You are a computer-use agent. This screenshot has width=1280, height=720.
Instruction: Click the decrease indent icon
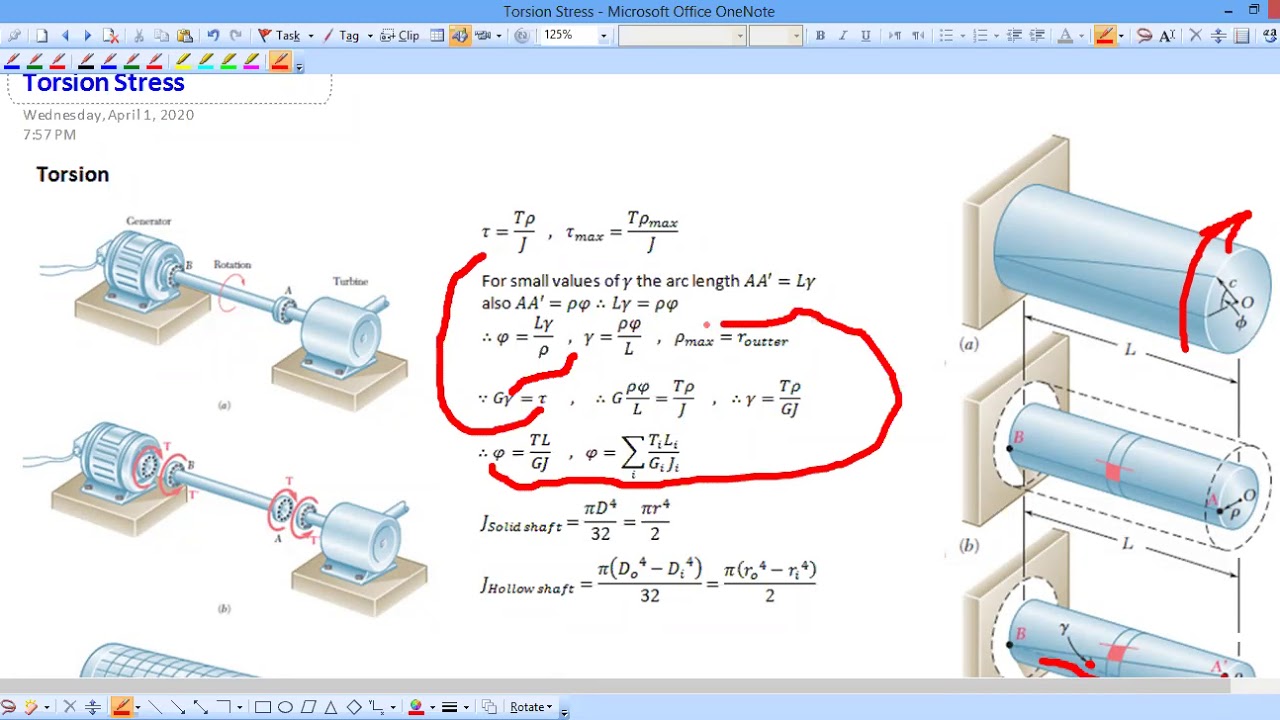tap(1014, 35)
